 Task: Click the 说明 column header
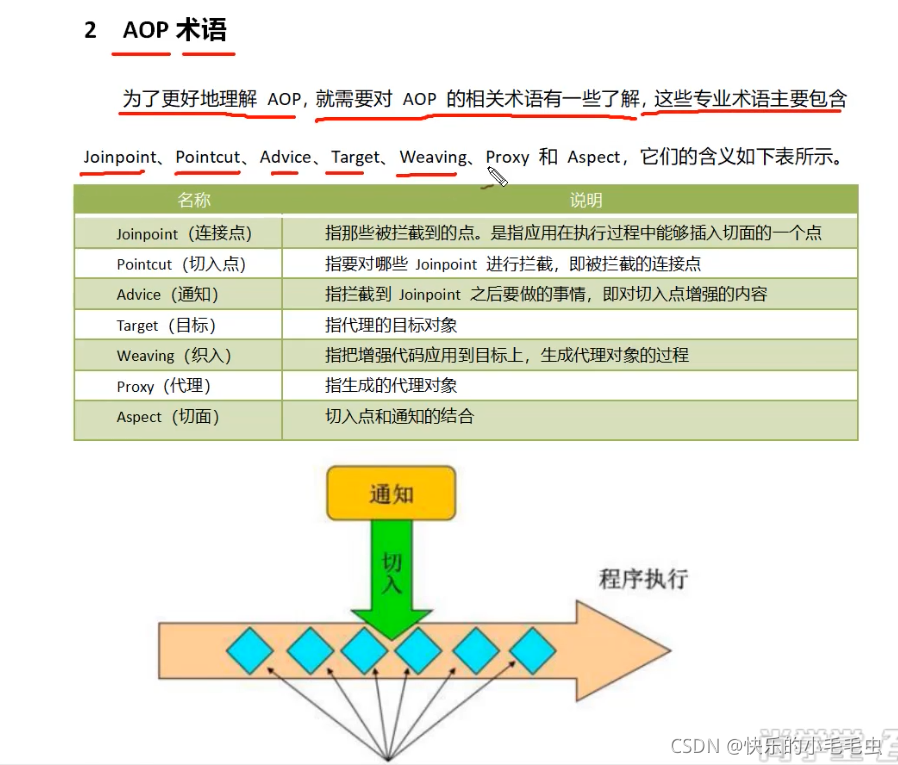(x=585, y=199)
